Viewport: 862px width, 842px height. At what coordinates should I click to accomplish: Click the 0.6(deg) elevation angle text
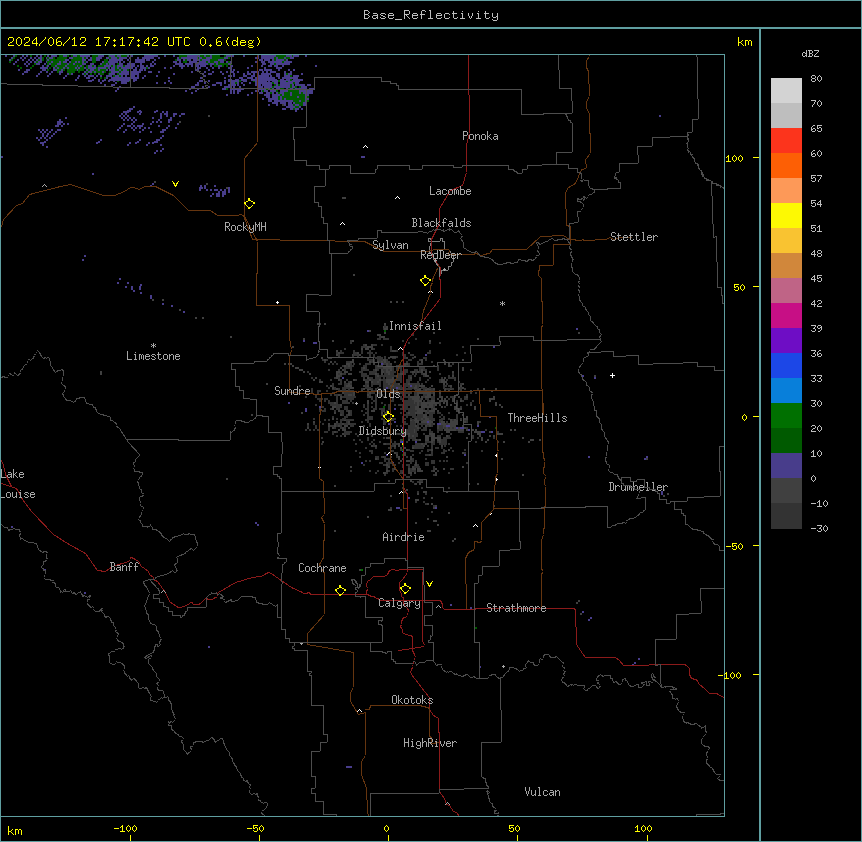click(x=230, y=42)
